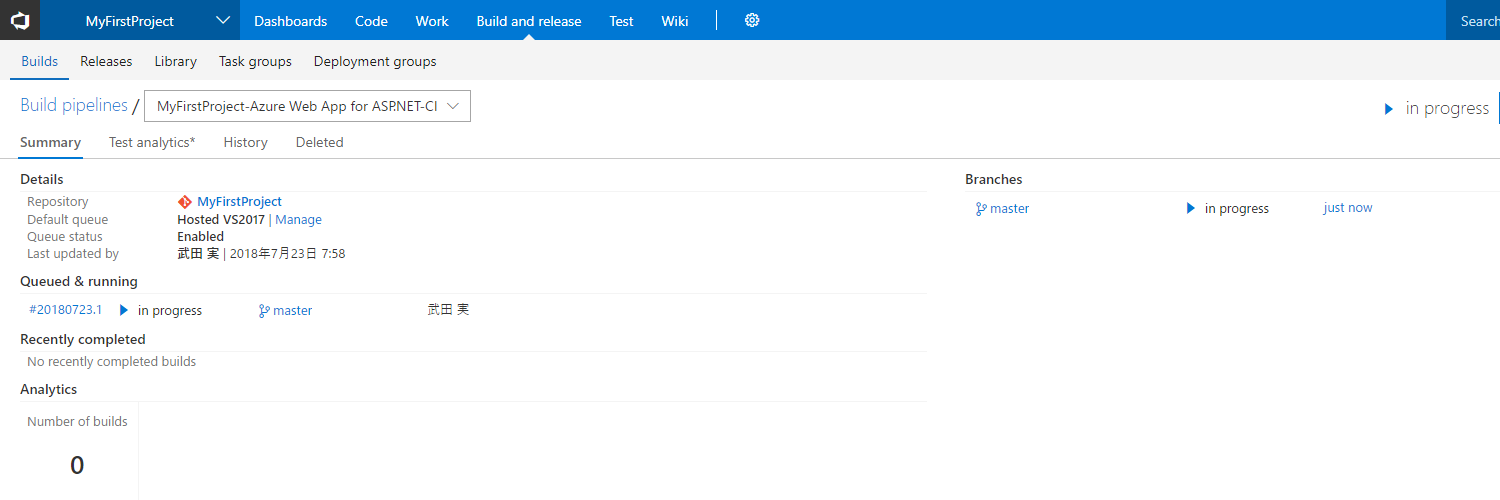Expand the MyFirstProject project selector

[x=222, y=20]
